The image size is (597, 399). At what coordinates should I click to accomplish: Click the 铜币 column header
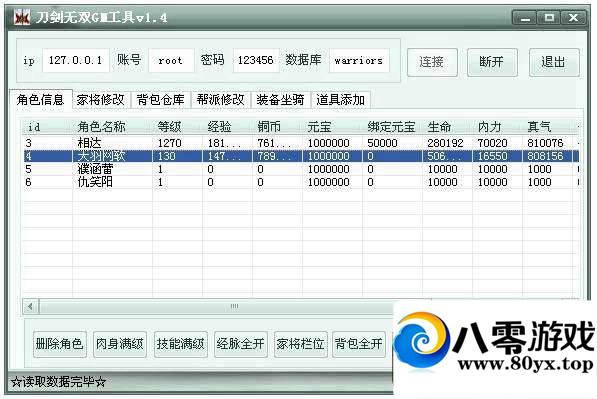click(x=277, y=127)
